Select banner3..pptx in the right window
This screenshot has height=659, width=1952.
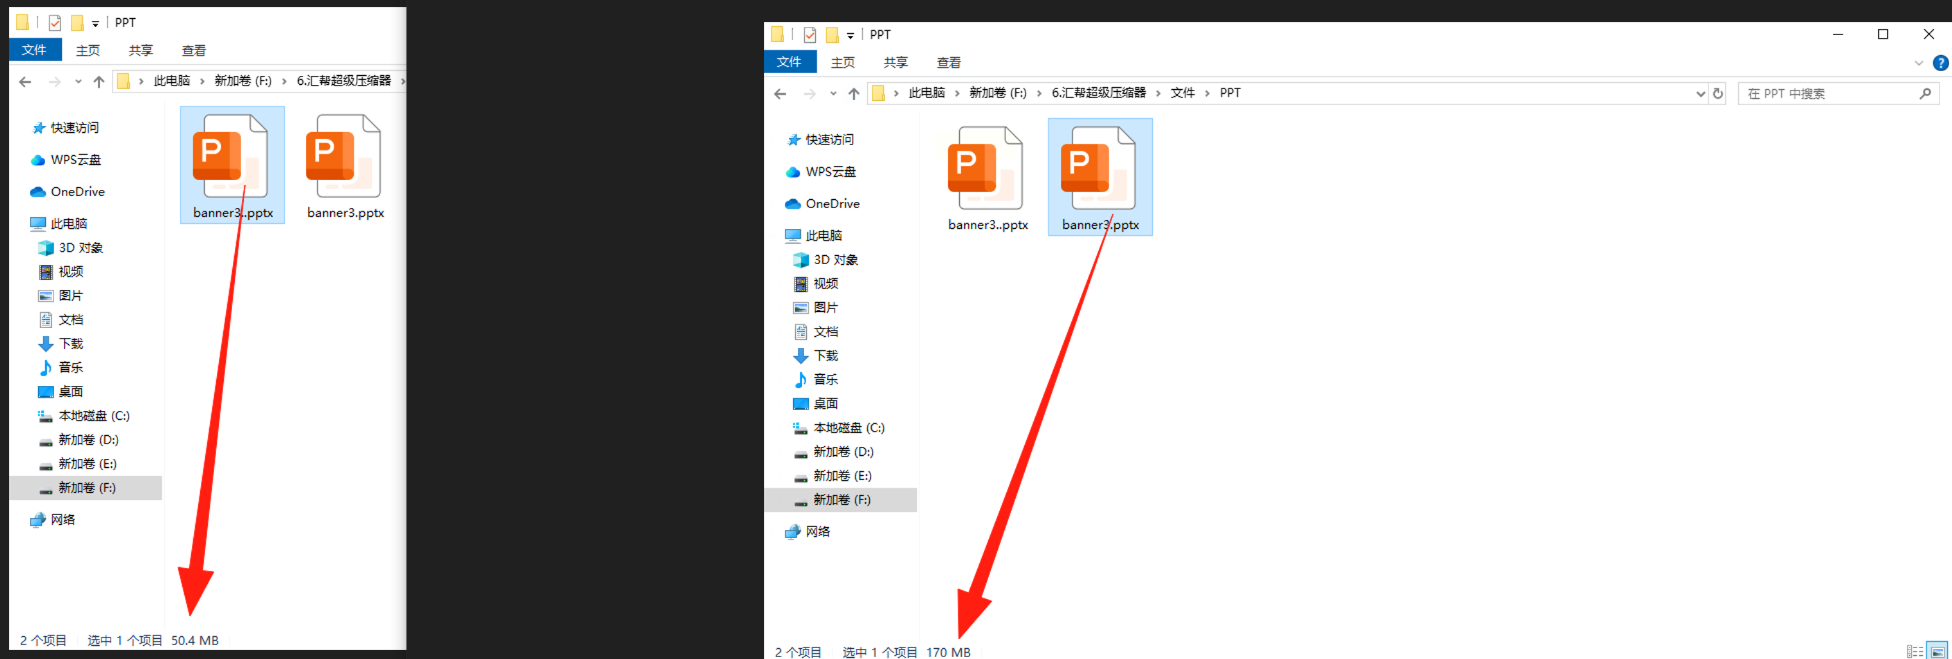987,178
